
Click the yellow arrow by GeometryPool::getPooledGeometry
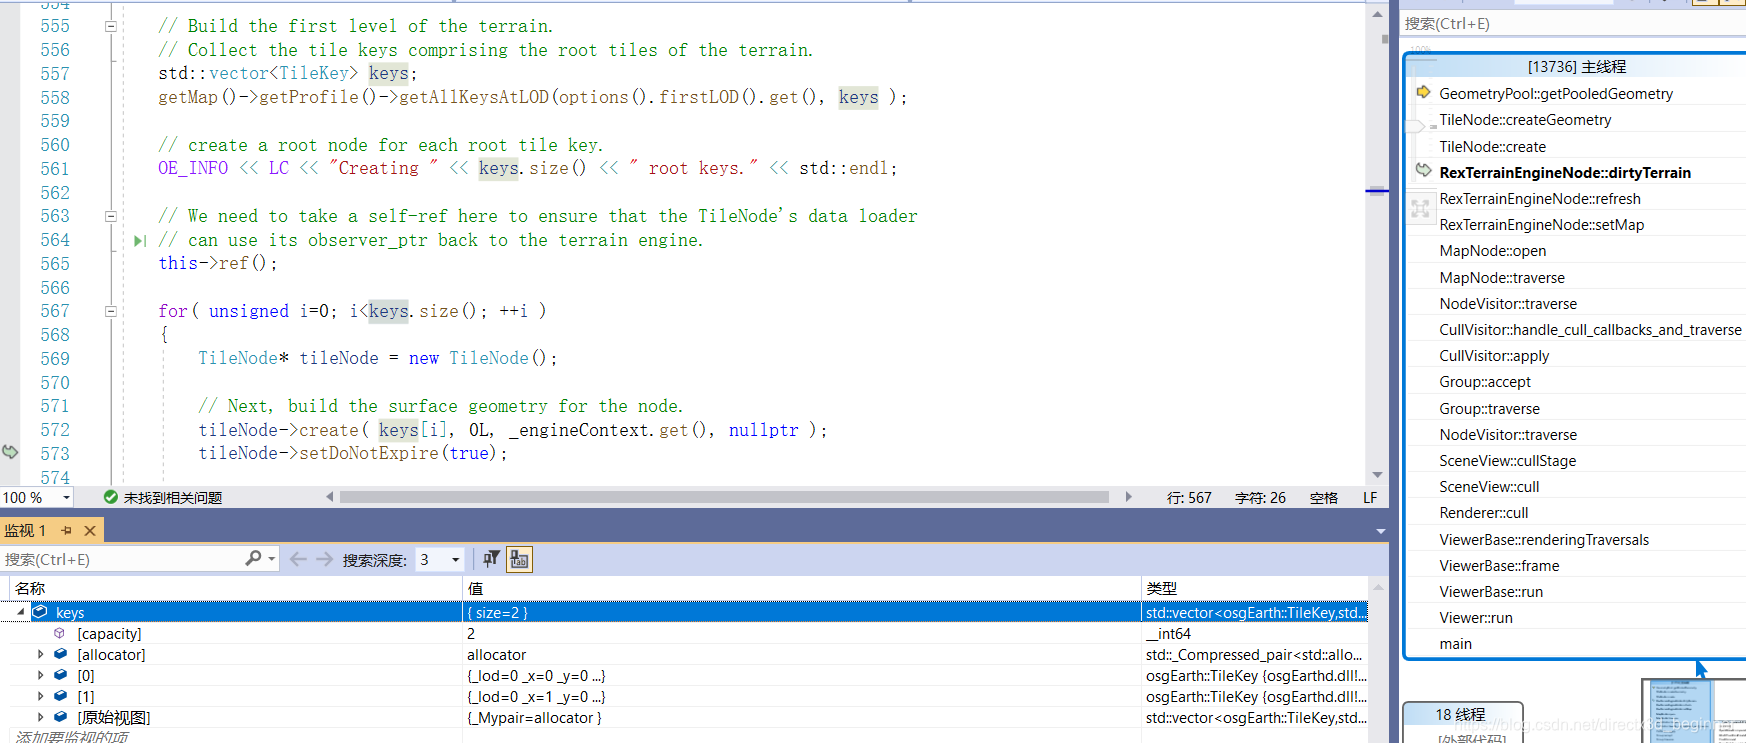(1423, 92)
